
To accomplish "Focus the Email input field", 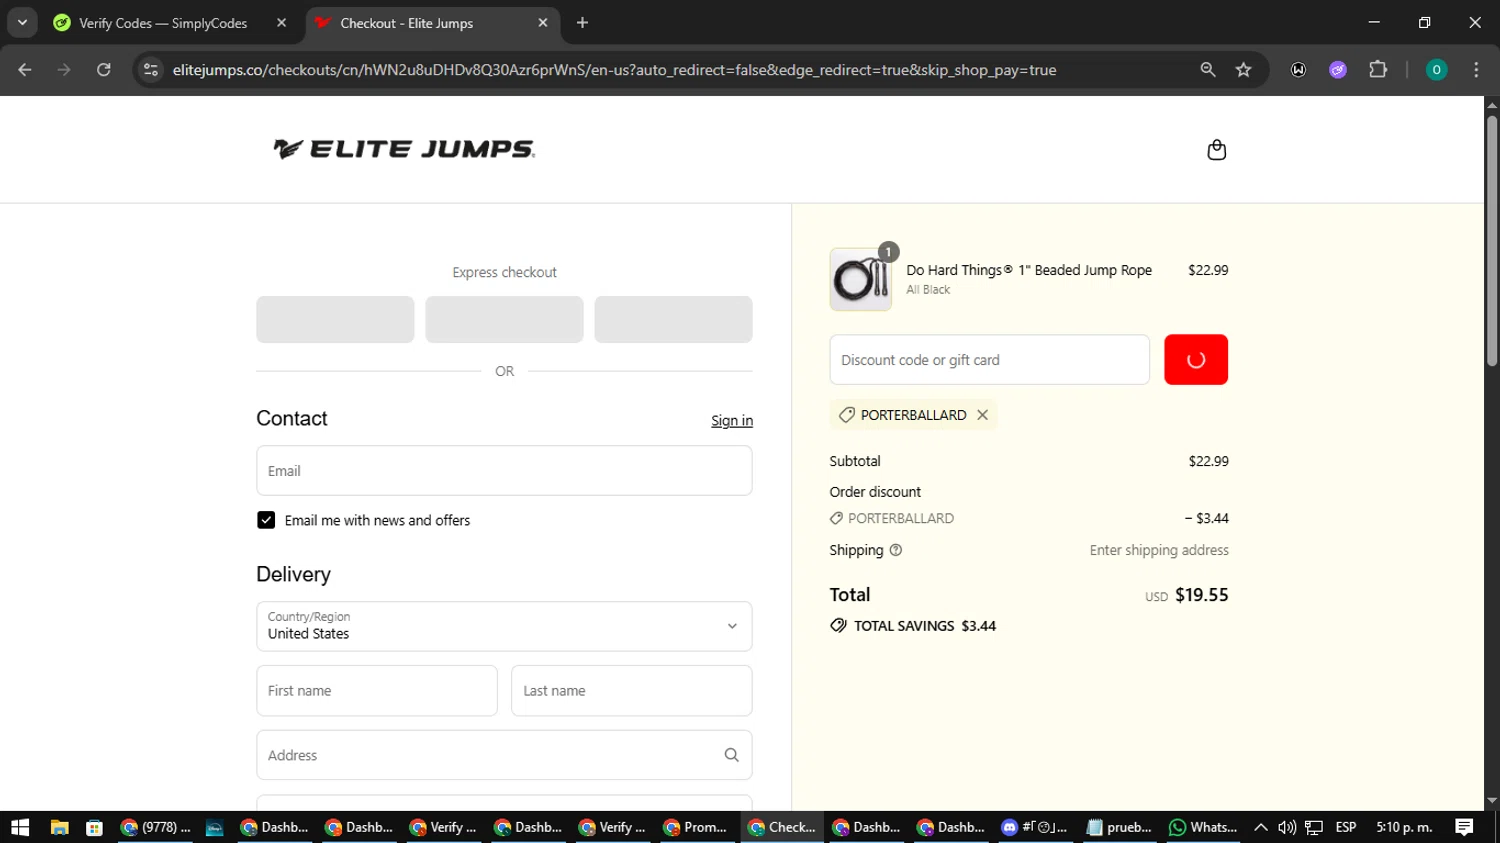I will pos(504,471).
